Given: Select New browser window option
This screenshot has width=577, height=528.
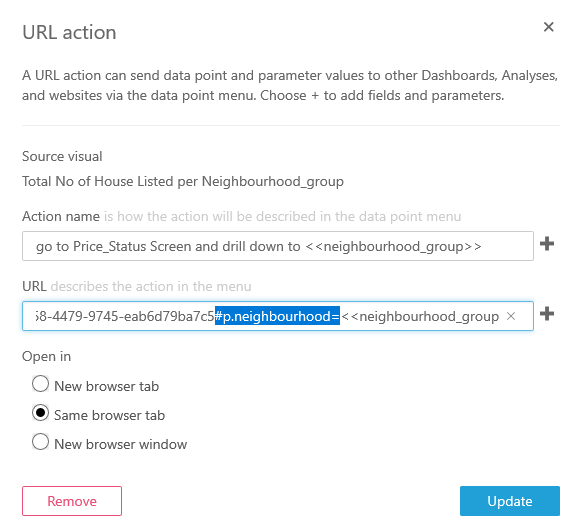Looking at the screenshot, I should click(x=40, y=442).
